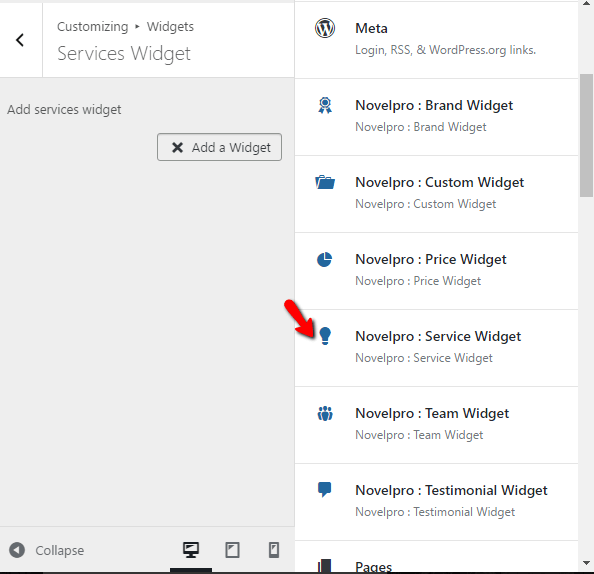Click the Price Widget description subtitle
This screenshot has height=574, width=594.
pyautogui.click(x=418, y=281)
